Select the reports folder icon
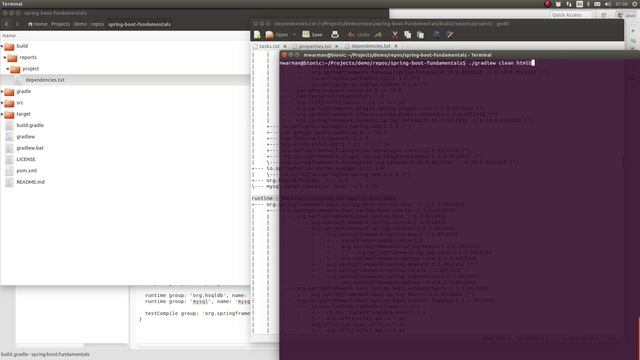The image size is (640, 360). [x=12, y=58]
